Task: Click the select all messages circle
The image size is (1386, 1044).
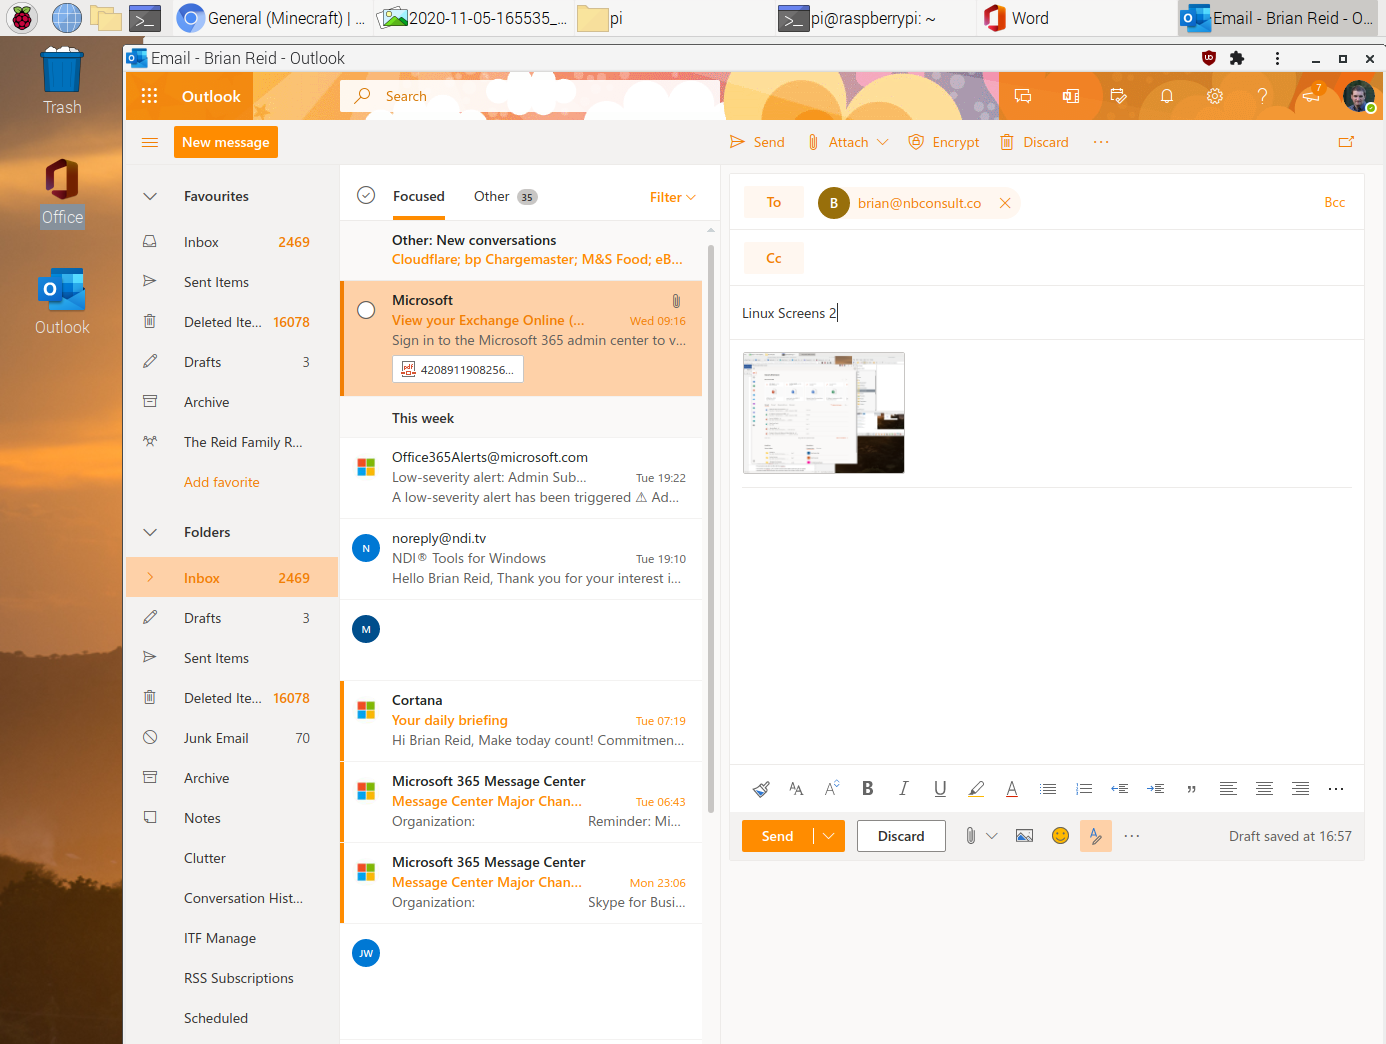Action: click(366, 196)
